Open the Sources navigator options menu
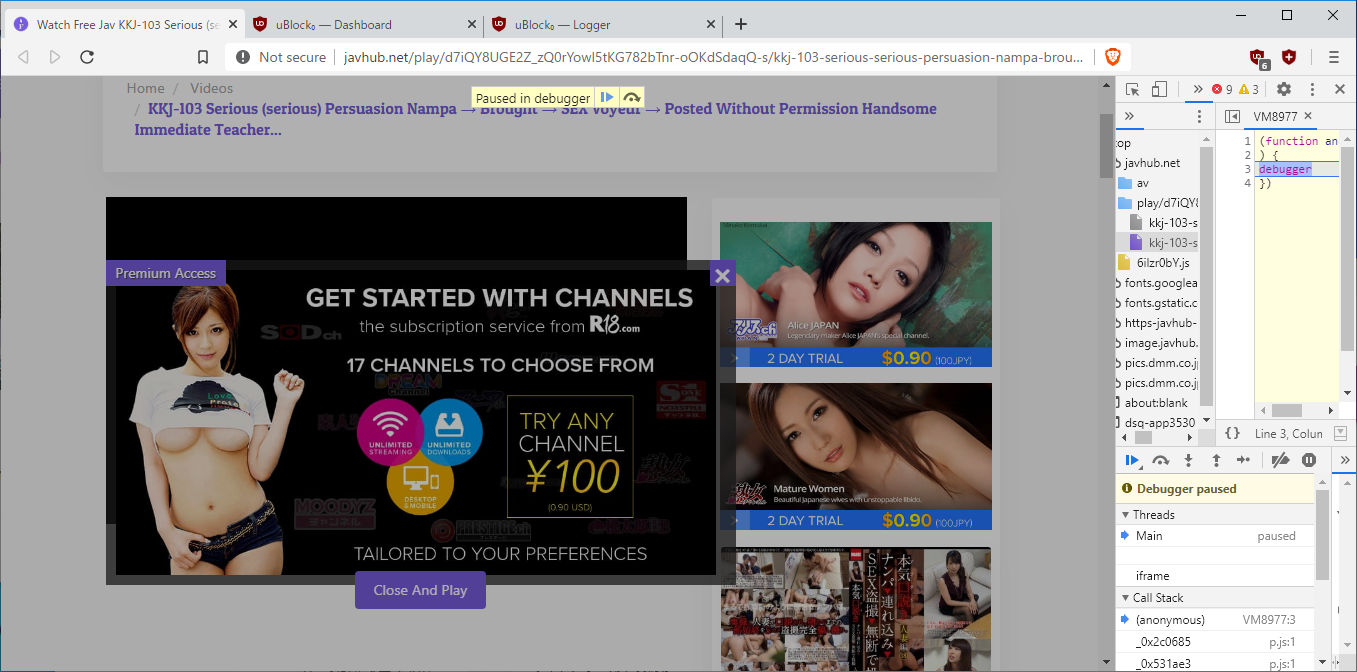This screenshot has height=672, width=1357. pos(1200,117)
